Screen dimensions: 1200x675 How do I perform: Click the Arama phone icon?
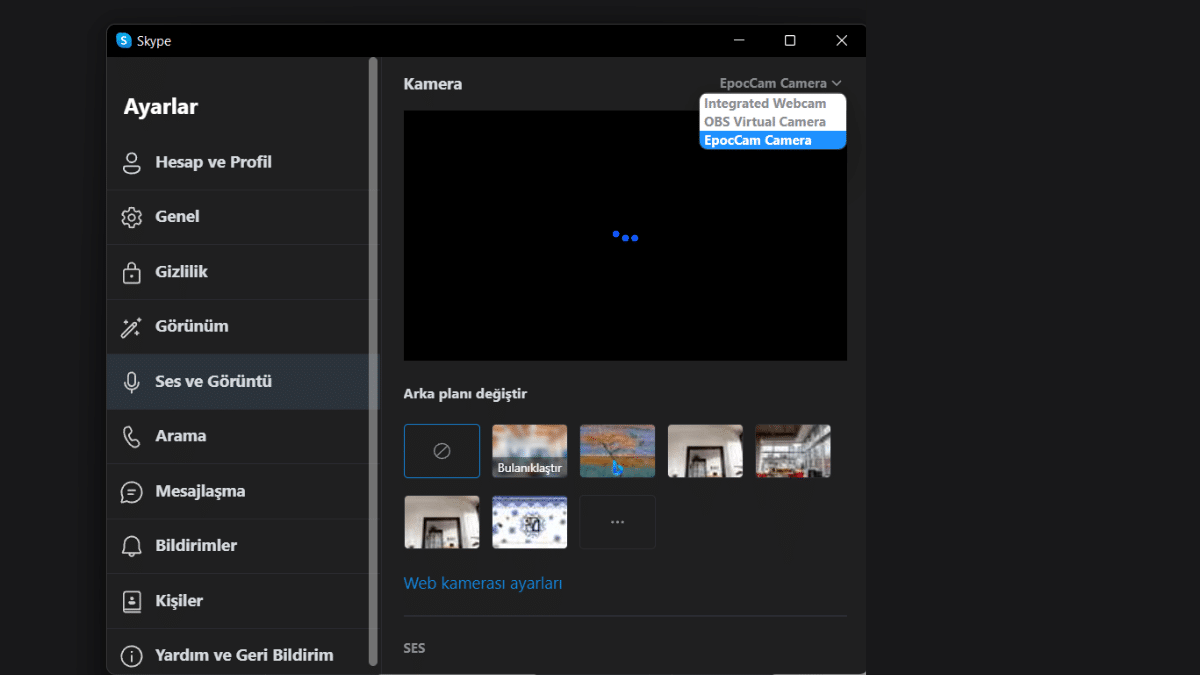click(131, 436)
